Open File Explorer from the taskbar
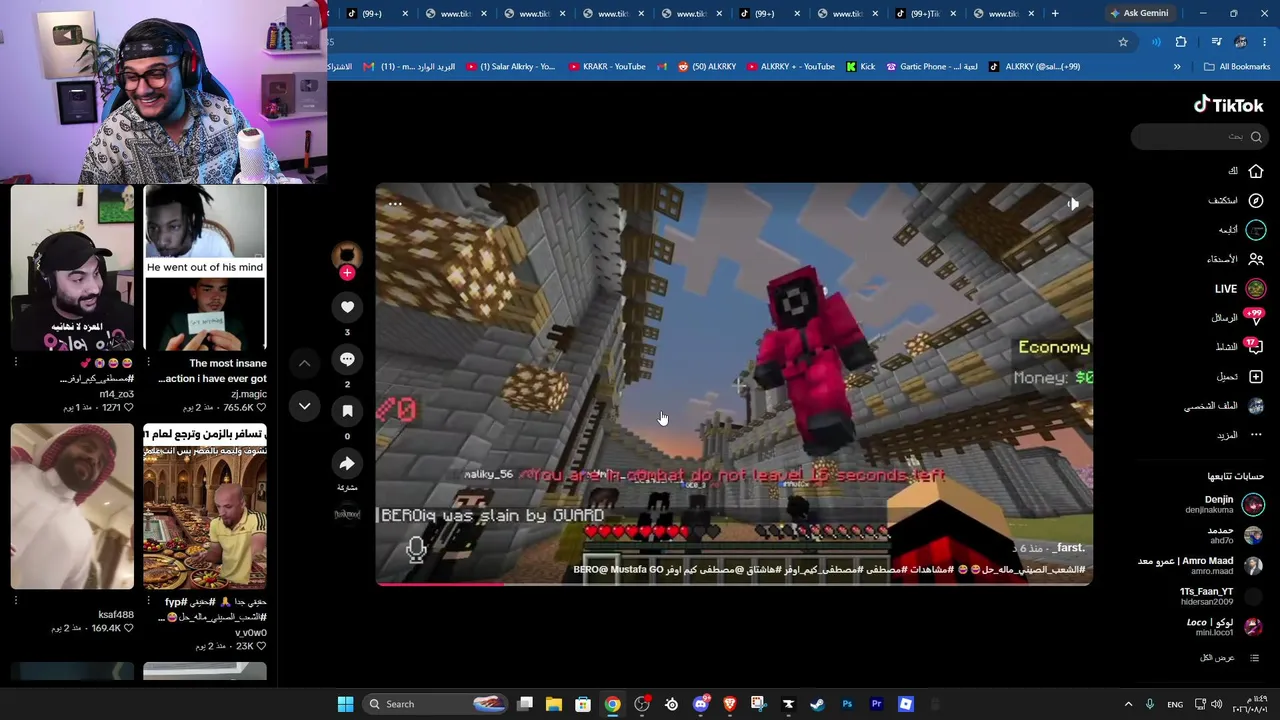The width and height of the screenshot is (1280, 720). [554, 704]
